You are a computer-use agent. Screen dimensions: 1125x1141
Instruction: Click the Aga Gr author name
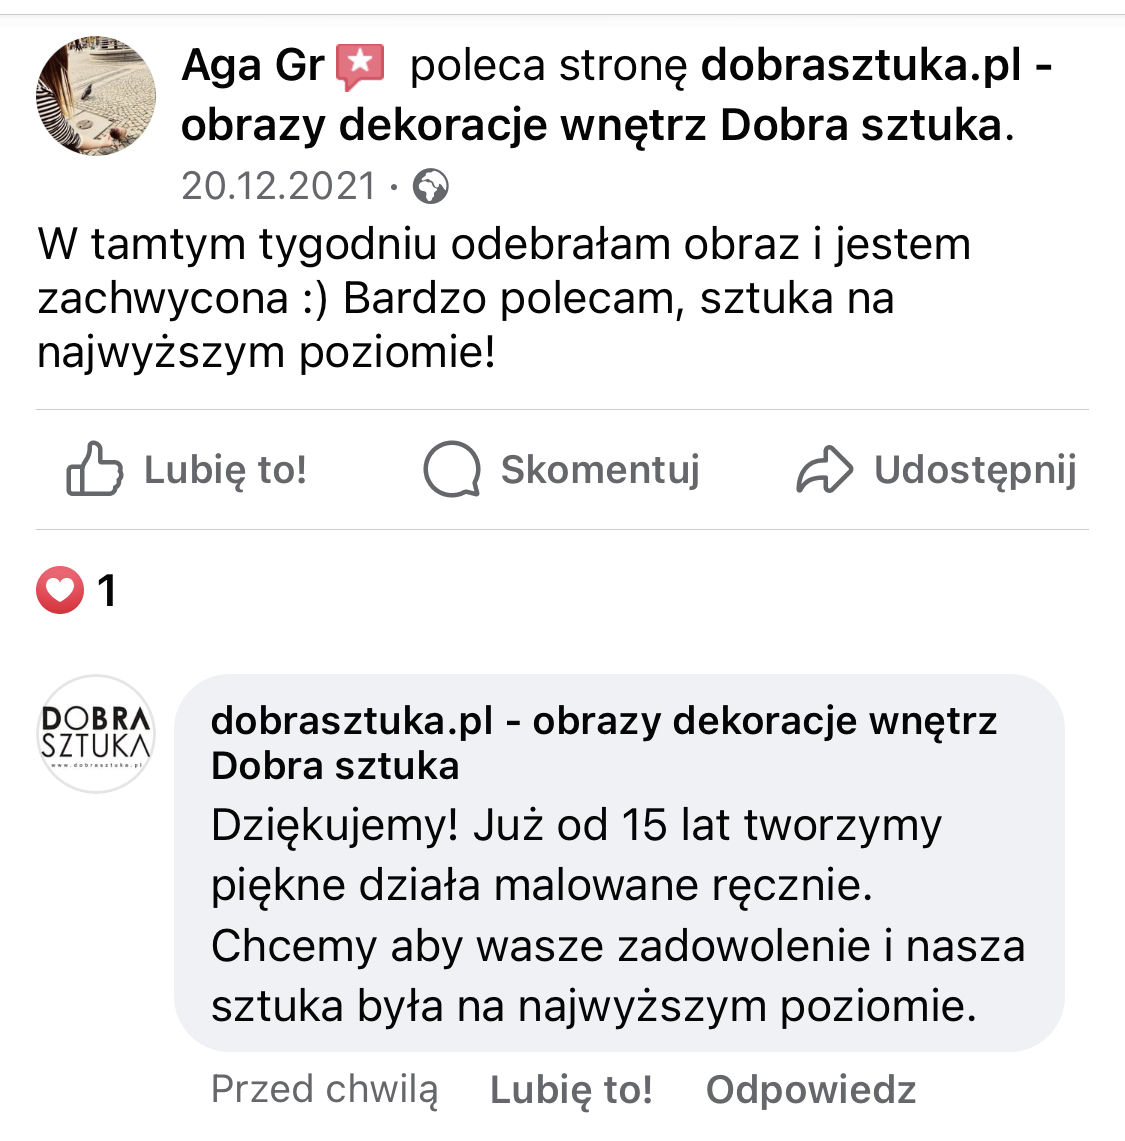pyautogui.click(x=252, y=66)
